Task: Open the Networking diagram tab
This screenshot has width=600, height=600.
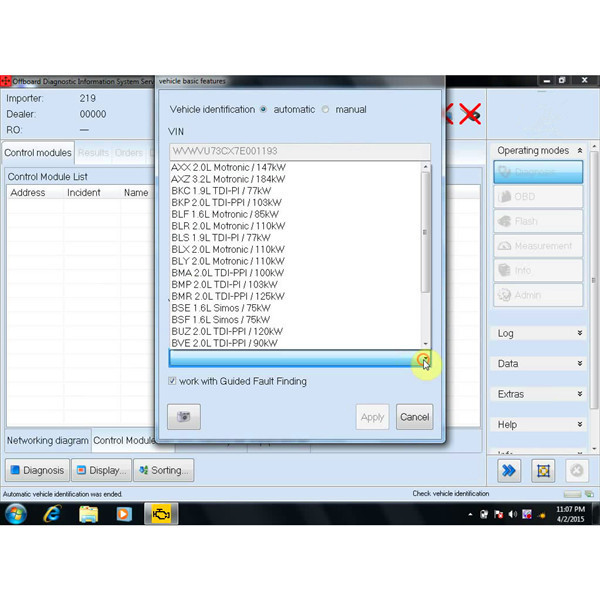Action: coord(47,440)
